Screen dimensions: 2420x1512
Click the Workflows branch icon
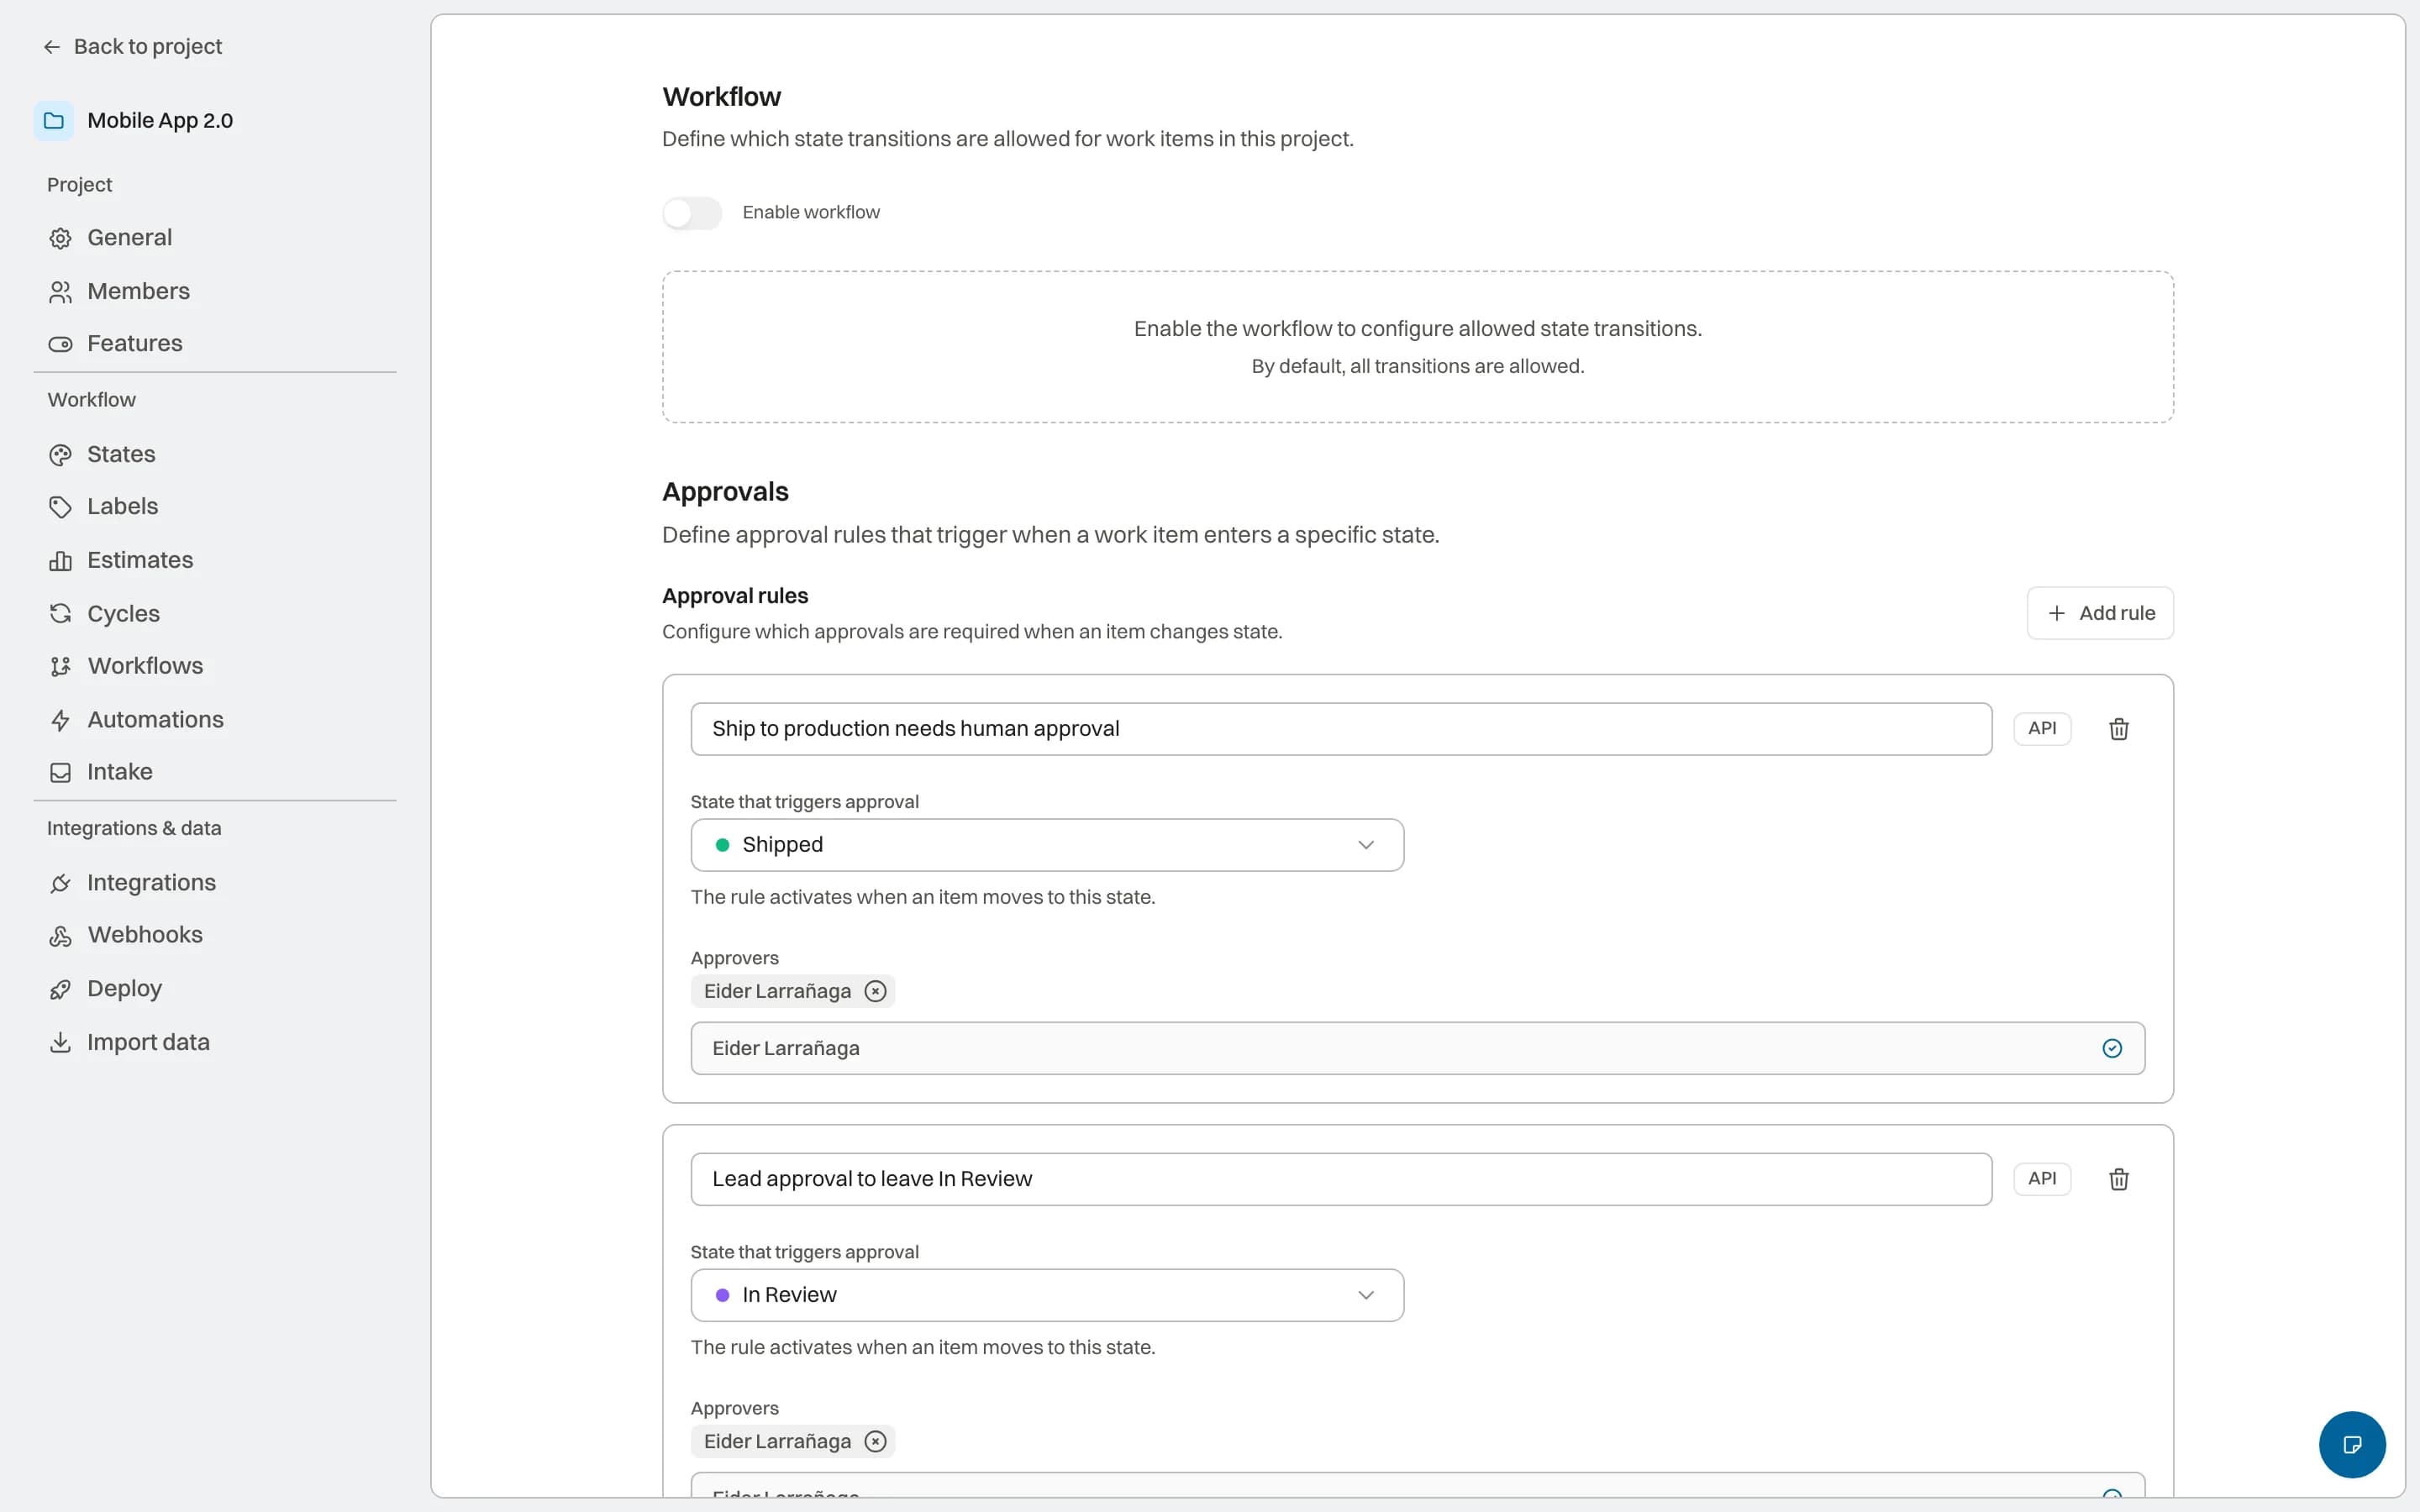(x=61, y=666)
